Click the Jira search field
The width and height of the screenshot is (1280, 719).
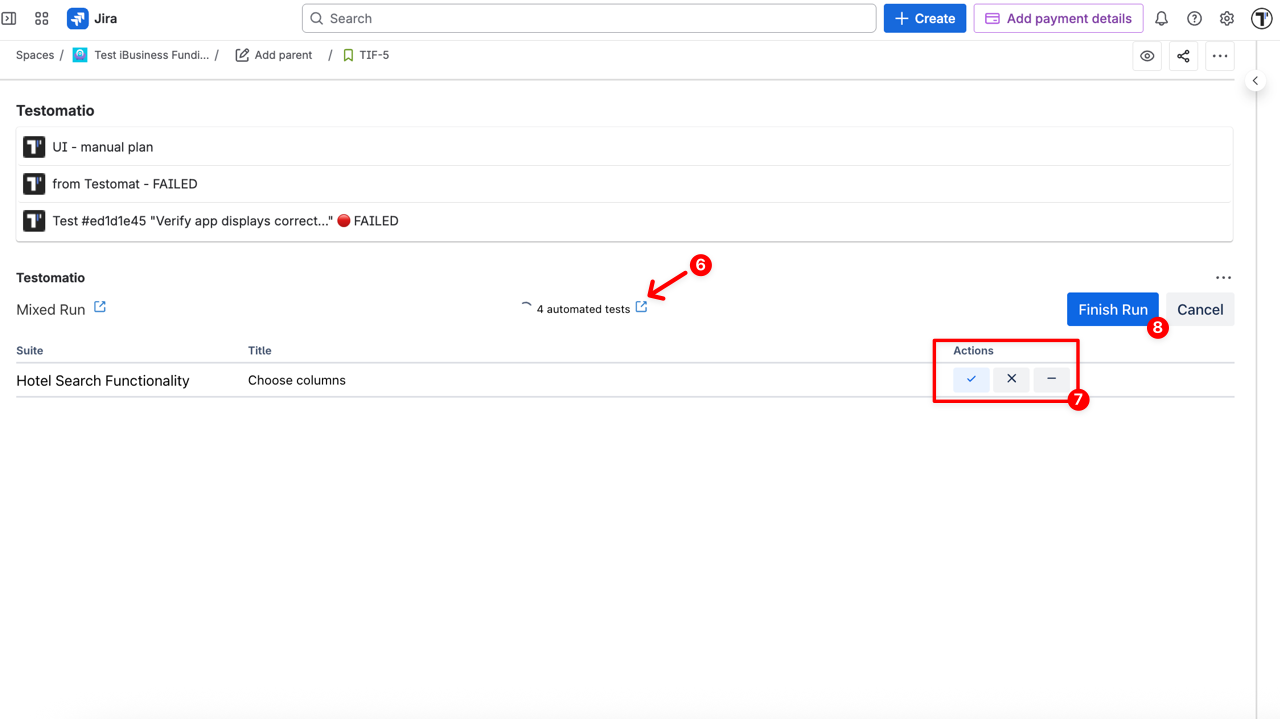[589, 19]
